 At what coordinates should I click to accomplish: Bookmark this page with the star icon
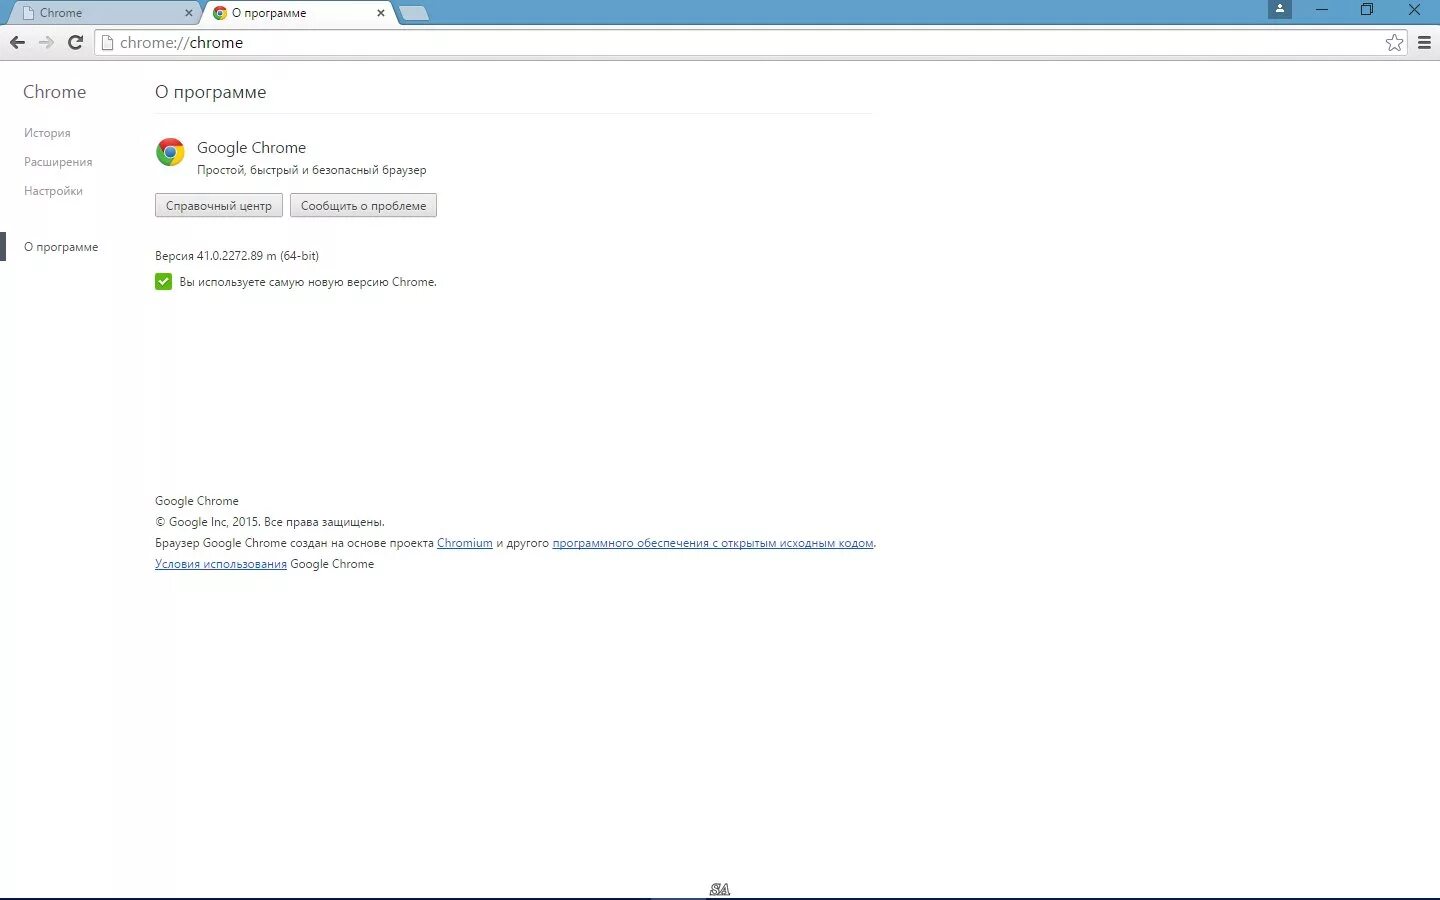[x=1394, y=42]
